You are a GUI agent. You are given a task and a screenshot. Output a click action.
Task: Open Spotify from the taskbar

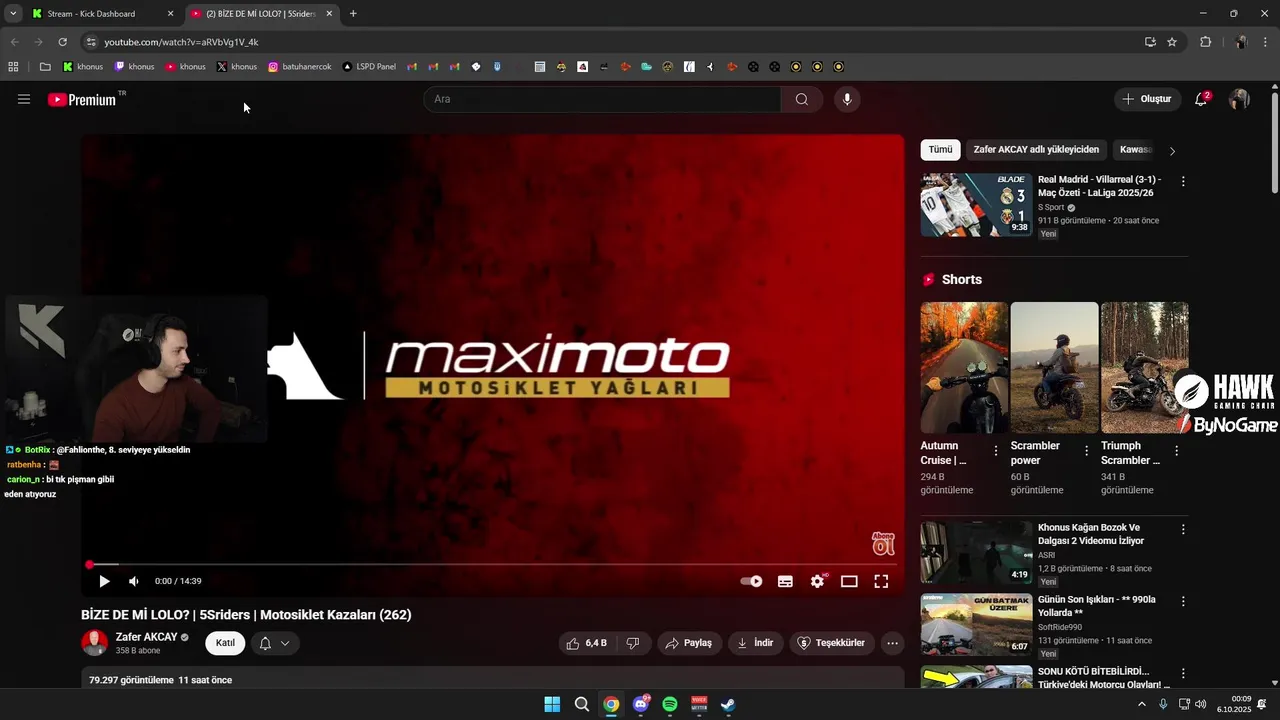(670, 704)
